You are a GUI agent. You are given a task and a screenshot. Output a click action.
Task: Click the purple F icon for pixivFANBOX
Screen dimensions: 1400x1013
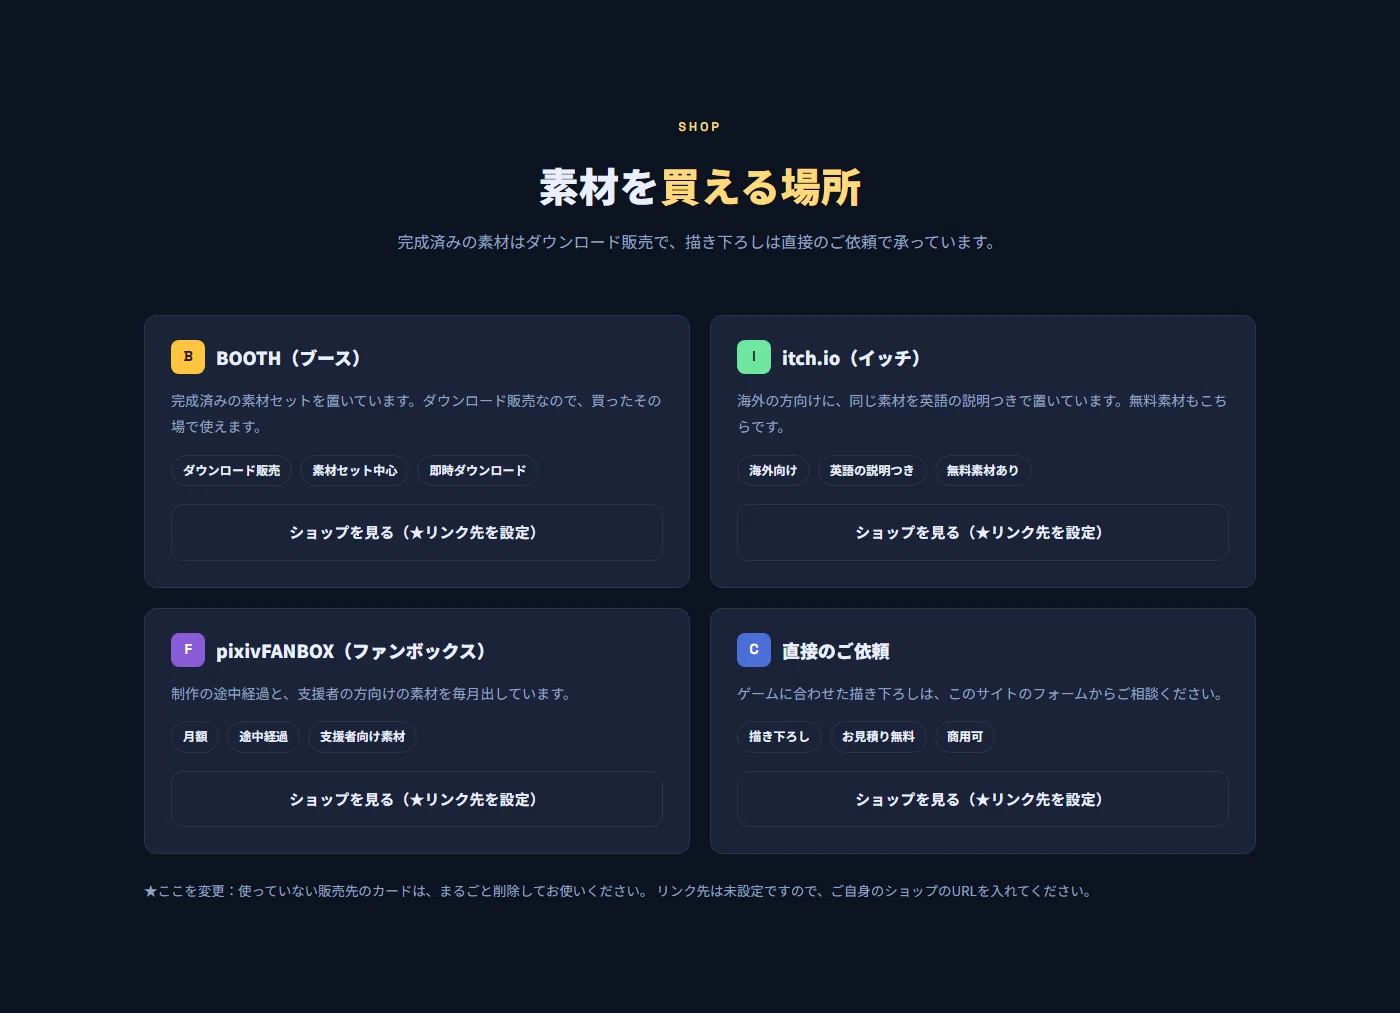[x=188, y=650]
